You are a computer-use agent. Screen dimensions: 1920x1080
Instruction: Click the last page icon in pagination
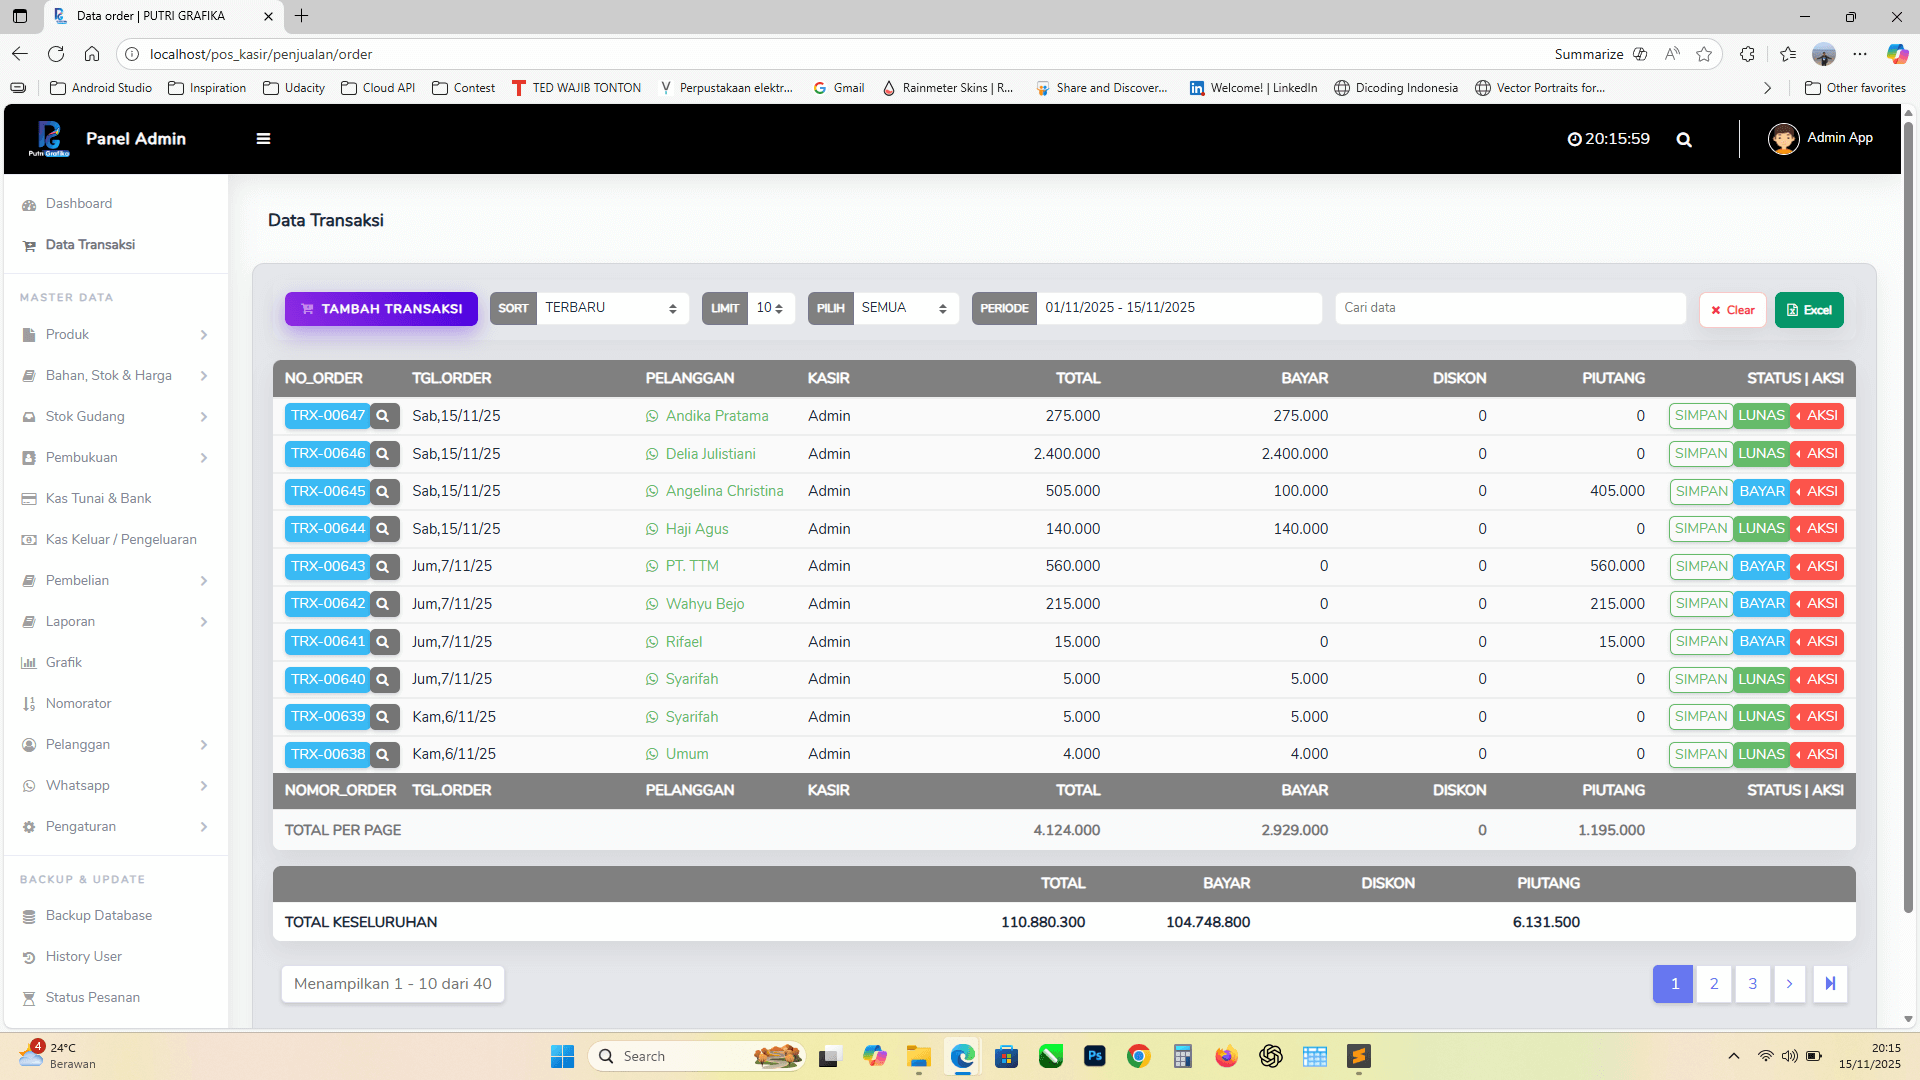click(1830, 984)
